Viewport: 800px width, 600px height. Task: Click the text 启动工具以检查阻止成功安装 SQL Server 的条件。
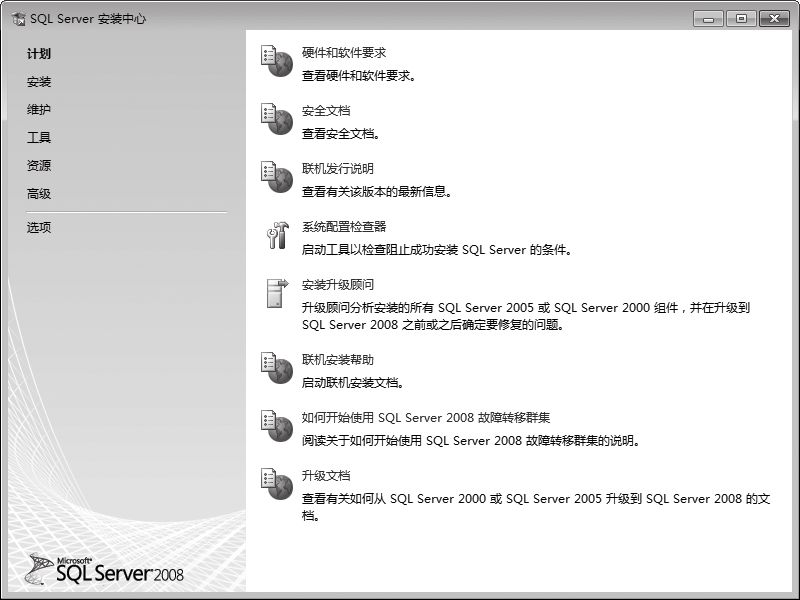click(x=437, y=250)
